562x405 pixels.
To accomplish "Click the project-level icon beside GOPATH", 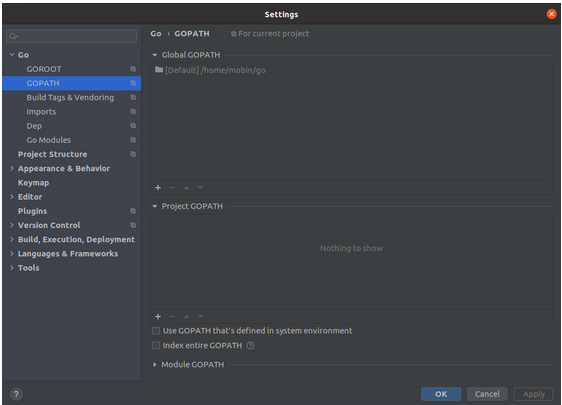I will [133, 83].
